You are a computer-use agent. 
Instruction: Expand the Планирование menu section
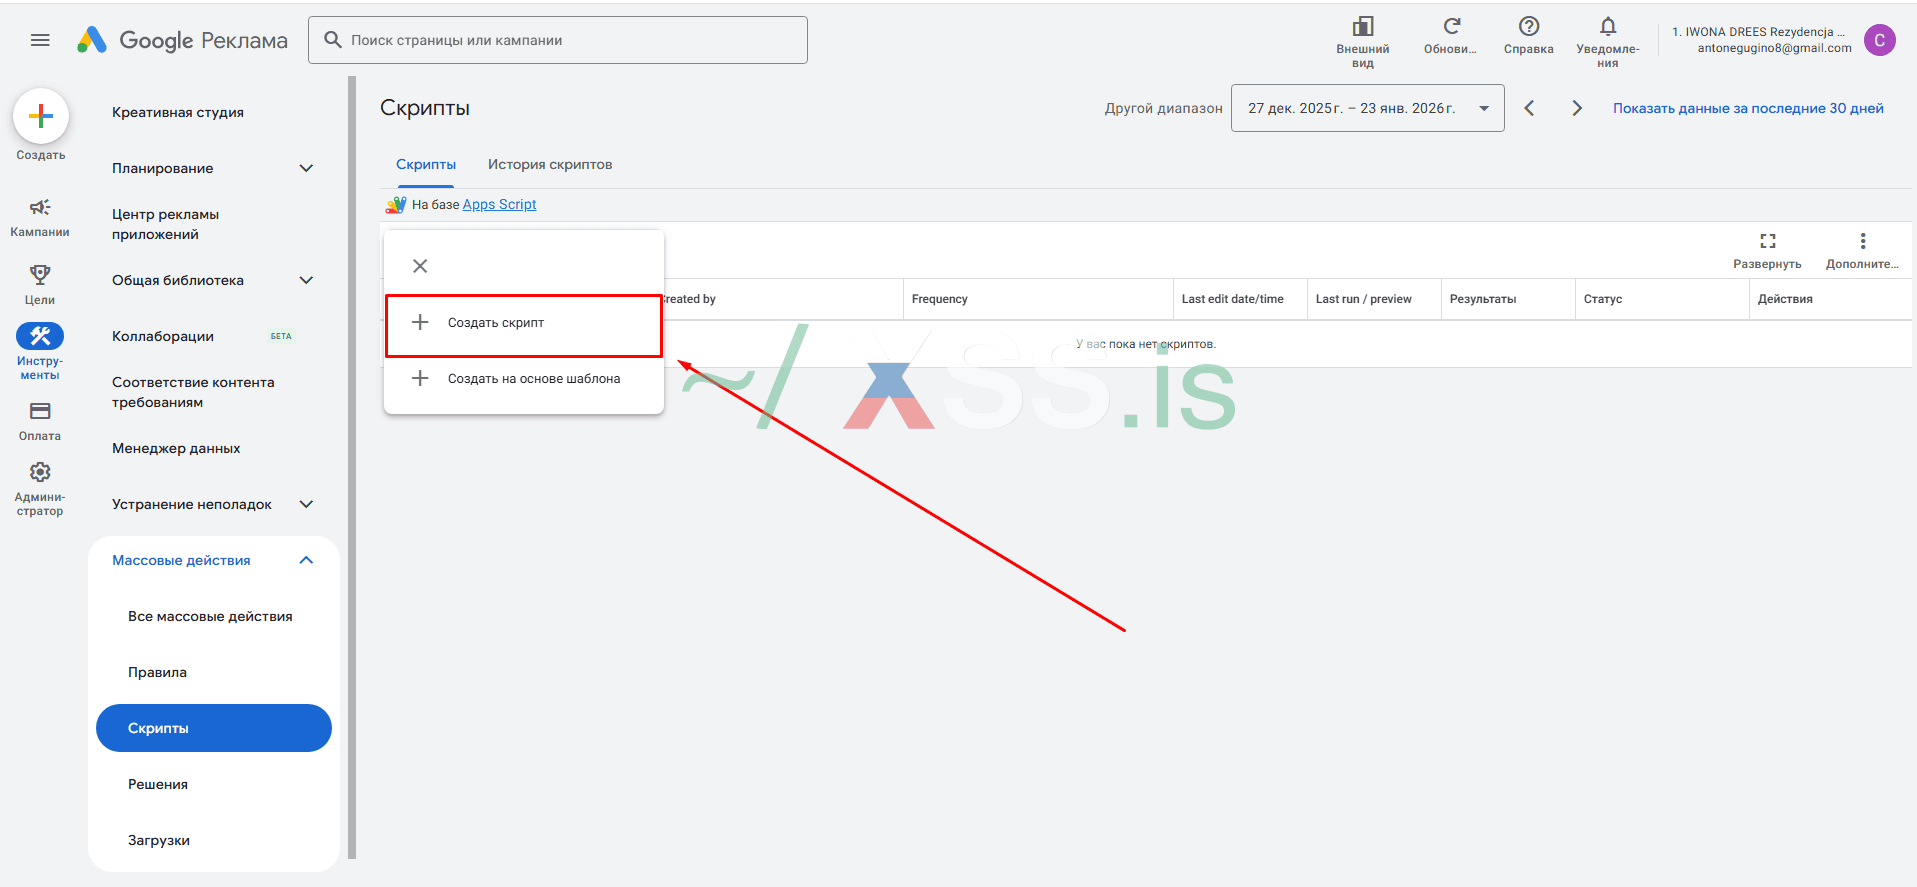pyautogui.click(x=306, y=168)
